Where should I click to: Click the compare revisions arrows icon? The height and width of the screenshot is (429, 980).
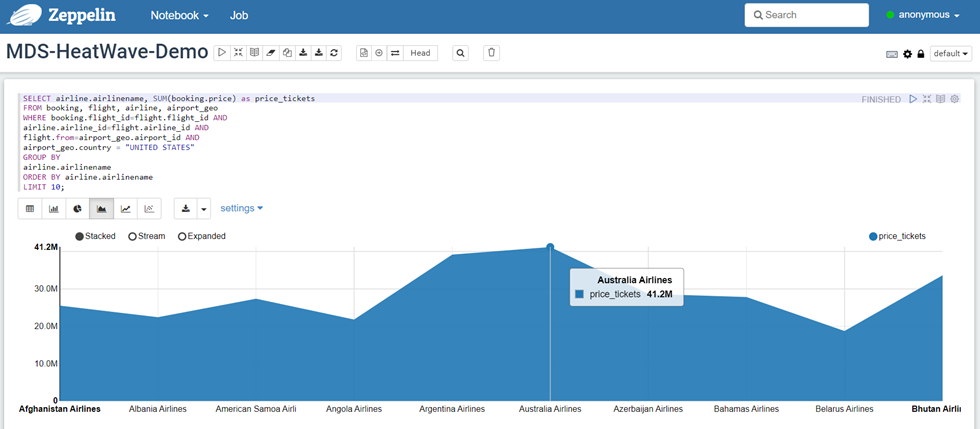point(395,53)
